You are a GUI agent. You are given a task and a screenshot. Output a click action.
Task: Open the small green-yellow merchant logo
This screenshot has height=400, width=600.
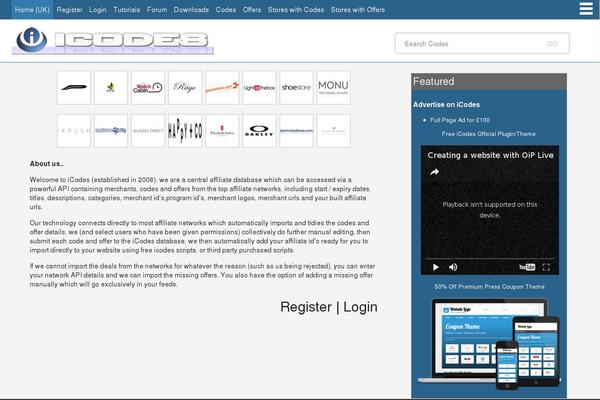tap(111, 88)
